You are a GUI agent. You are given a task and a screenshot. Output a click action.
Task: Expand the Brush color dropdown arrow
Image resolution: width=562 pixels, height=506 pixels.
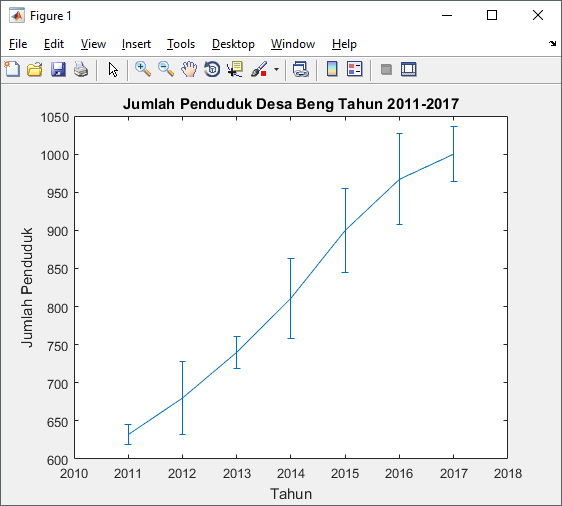(x=276, y=69)
